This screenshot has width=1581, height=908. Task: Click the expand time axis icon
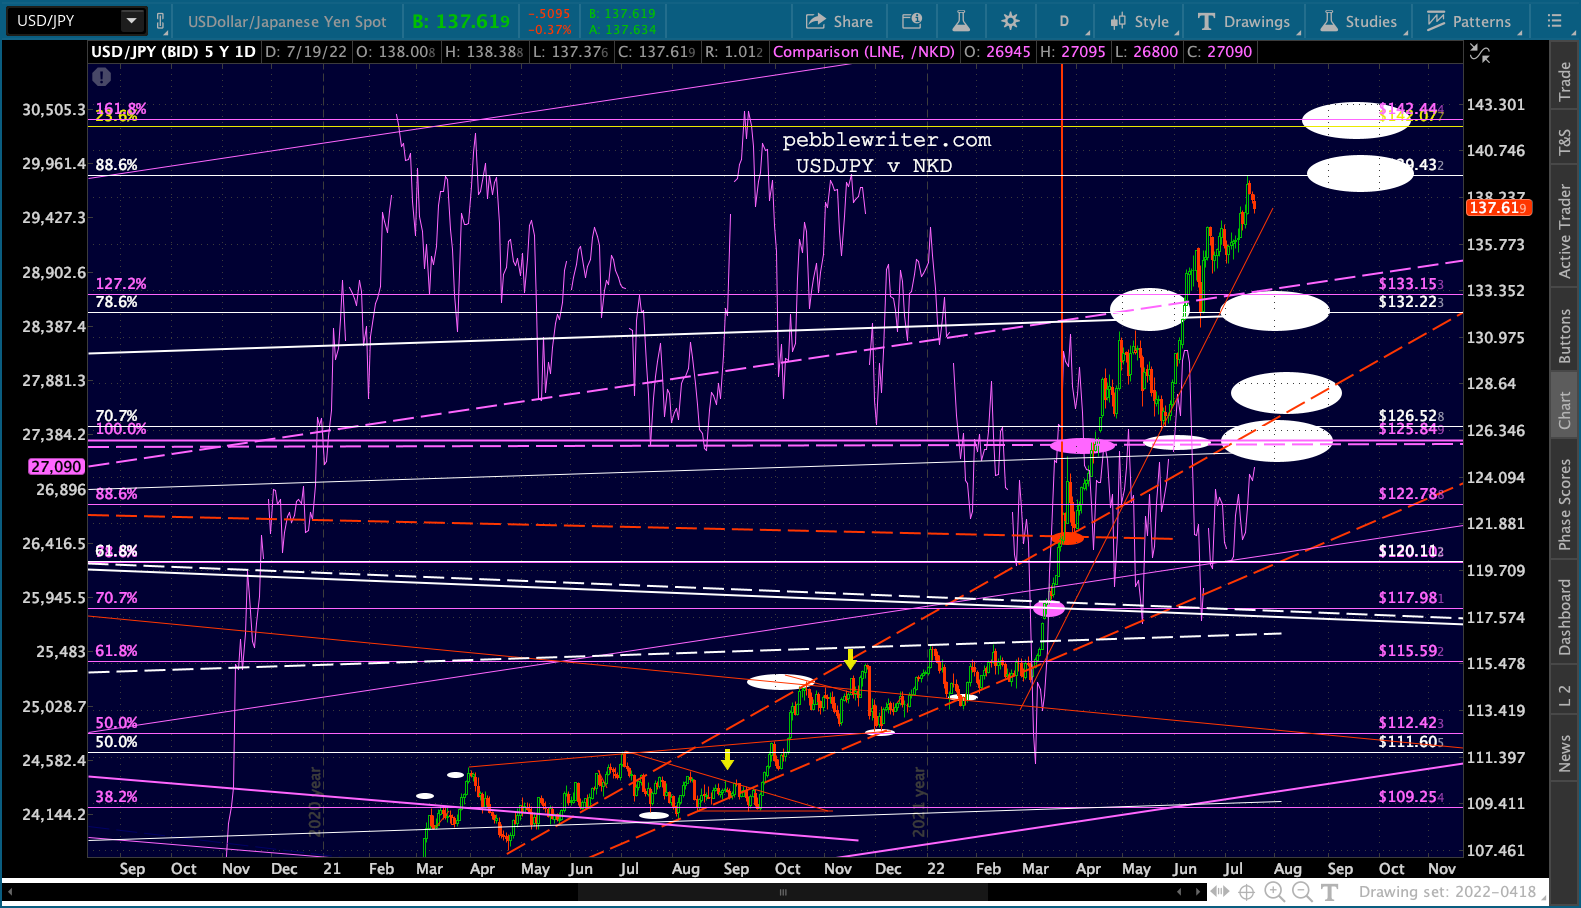1221,892
